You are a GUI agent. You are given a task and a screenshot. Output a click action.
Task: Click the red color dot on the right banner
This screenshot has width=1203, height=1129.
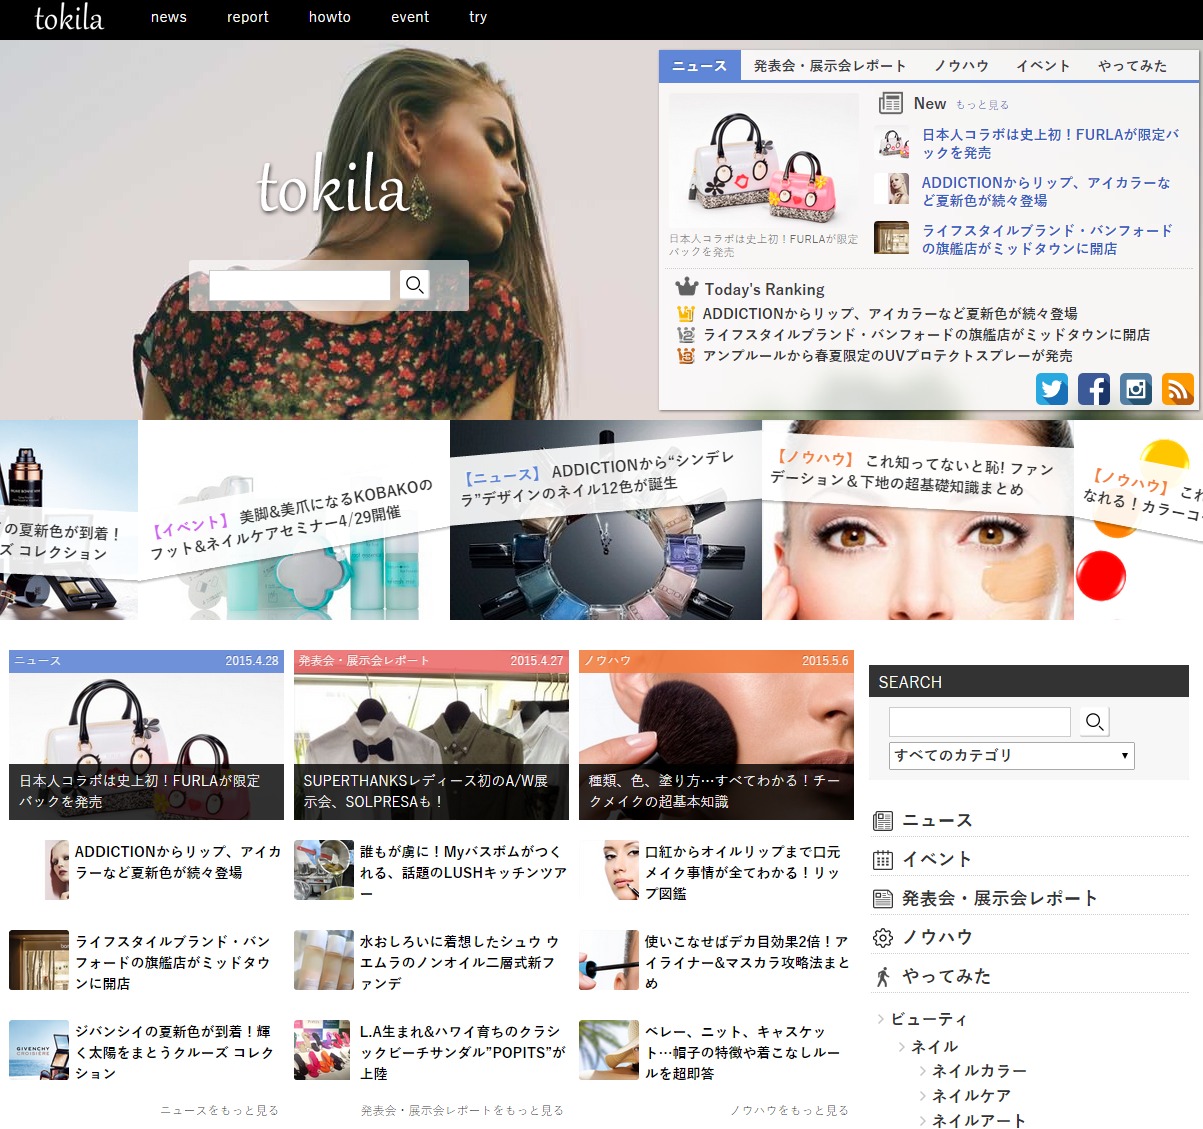point(1100,577)
